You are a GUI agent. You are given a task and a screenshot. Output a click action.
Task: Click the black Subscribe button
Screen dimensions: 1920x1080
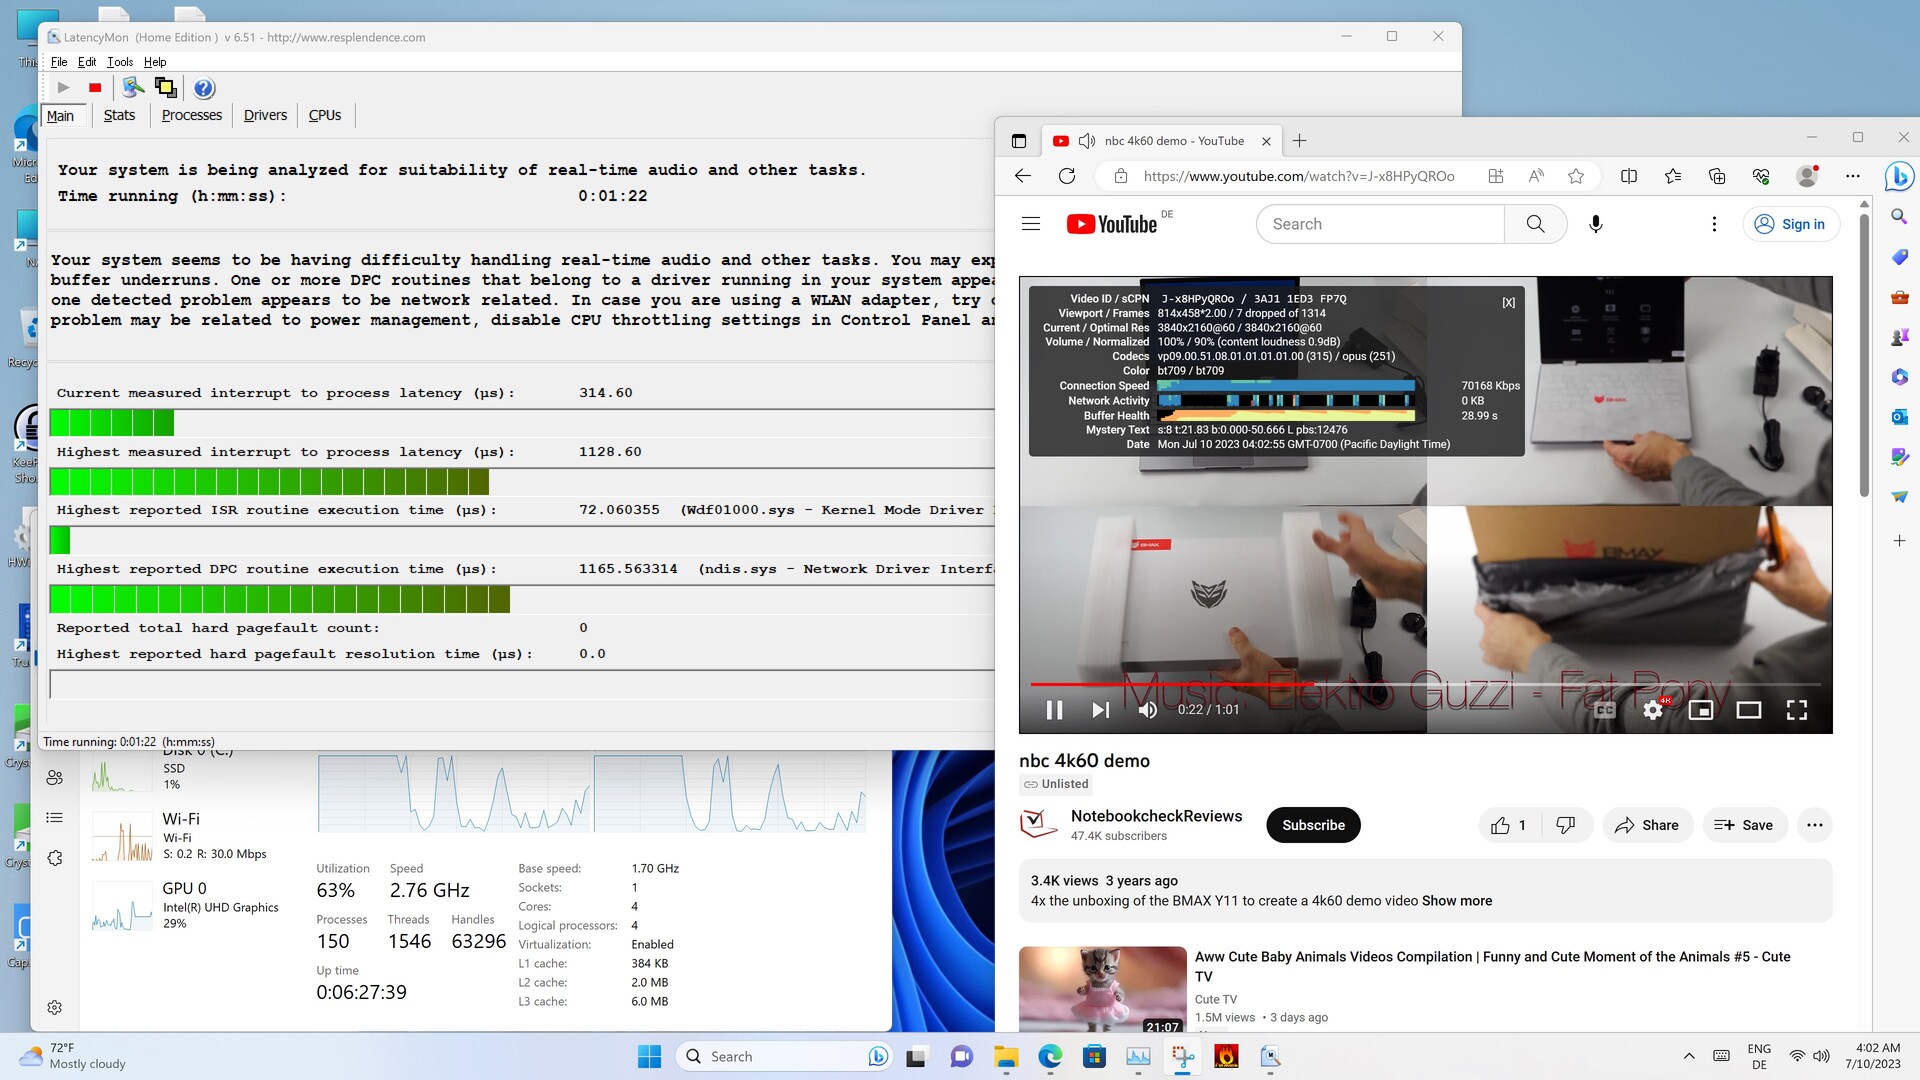[1313, 825]
